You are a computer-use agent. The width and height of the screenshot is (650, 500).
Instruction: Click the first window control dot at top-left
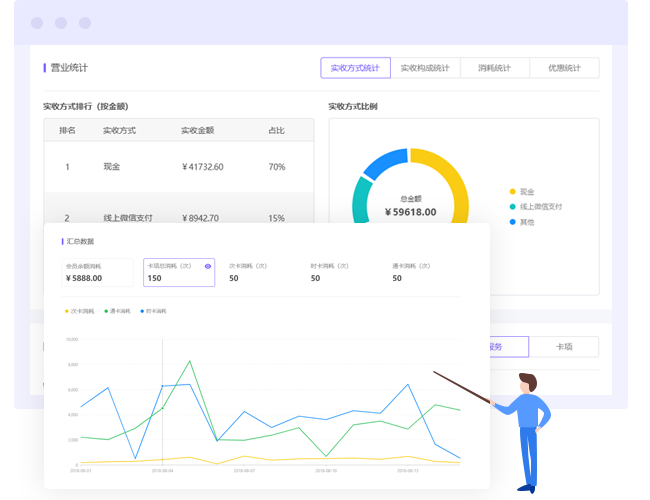(37, 22)
